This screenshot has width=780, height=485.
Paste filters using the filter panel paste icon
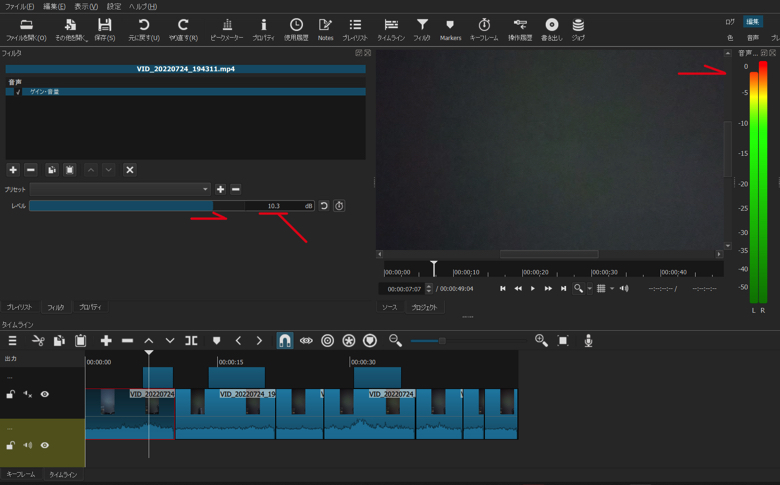(70, 170)
